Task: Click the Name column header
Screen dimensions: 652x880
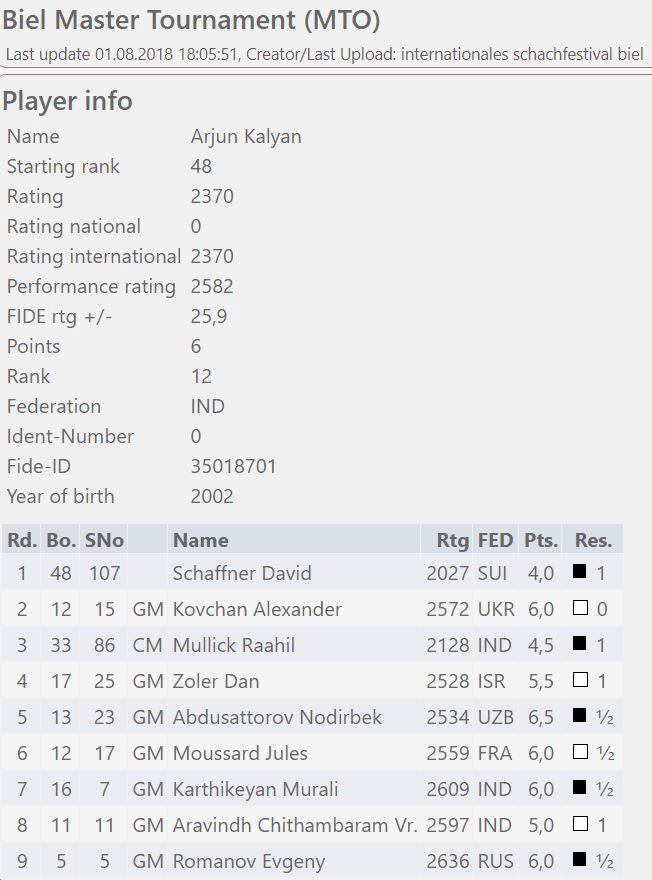Action: coord(200,540)
